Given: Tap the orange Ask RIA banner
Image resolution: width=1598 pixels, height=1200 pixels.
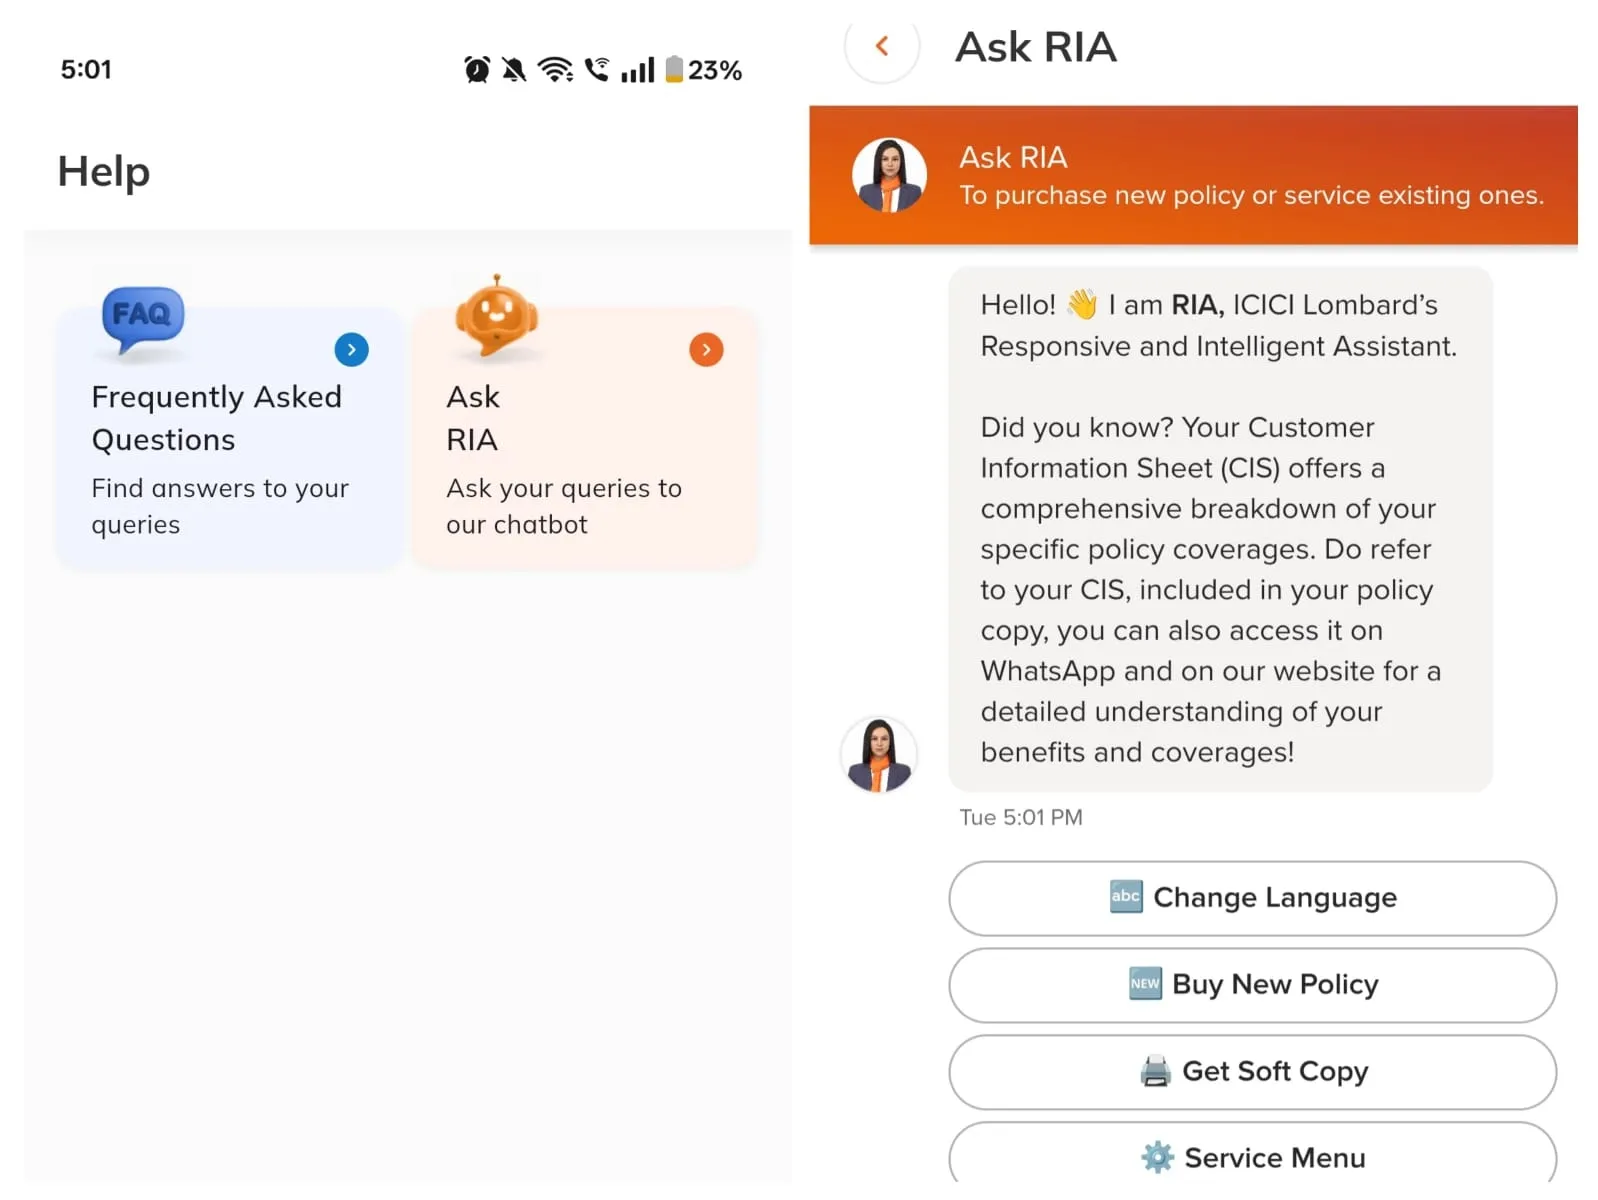Looking at the screenshot, I should tap(1250, 176).
